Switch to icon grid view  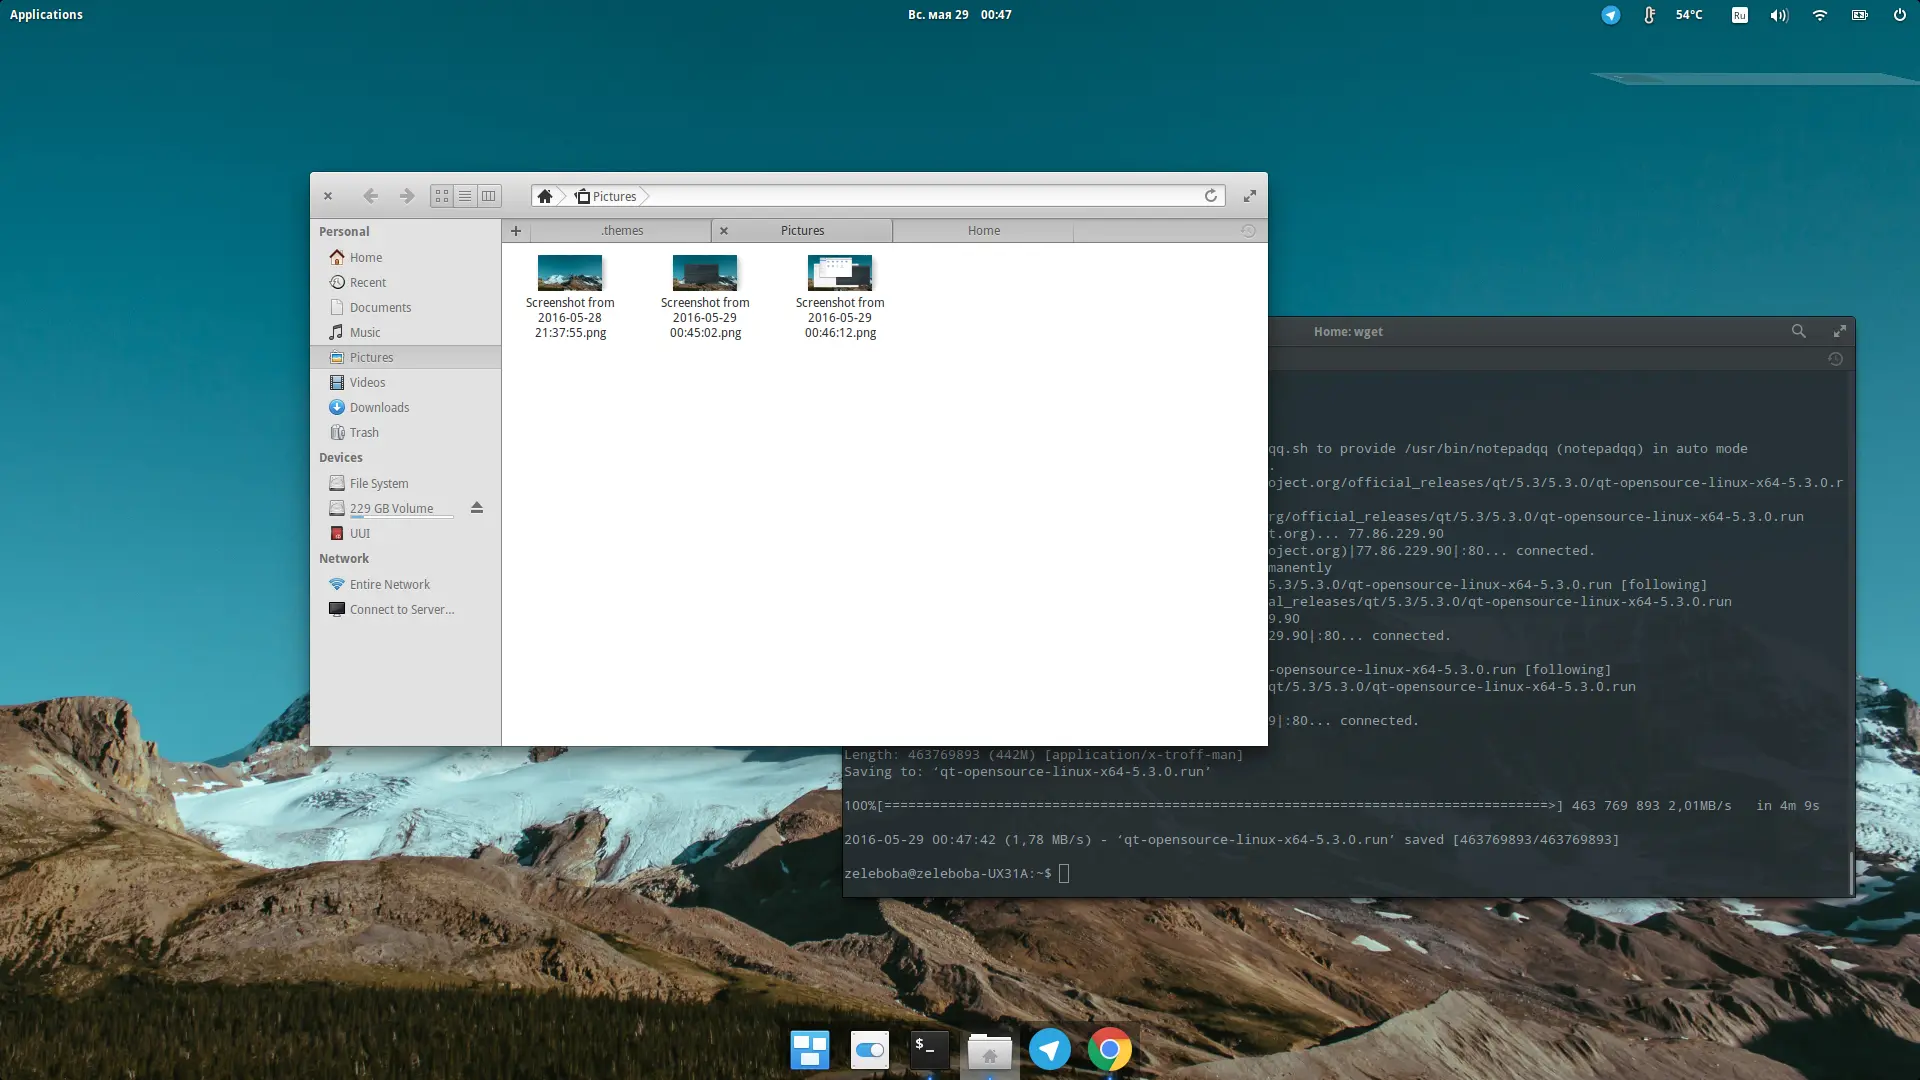(442, 196)
